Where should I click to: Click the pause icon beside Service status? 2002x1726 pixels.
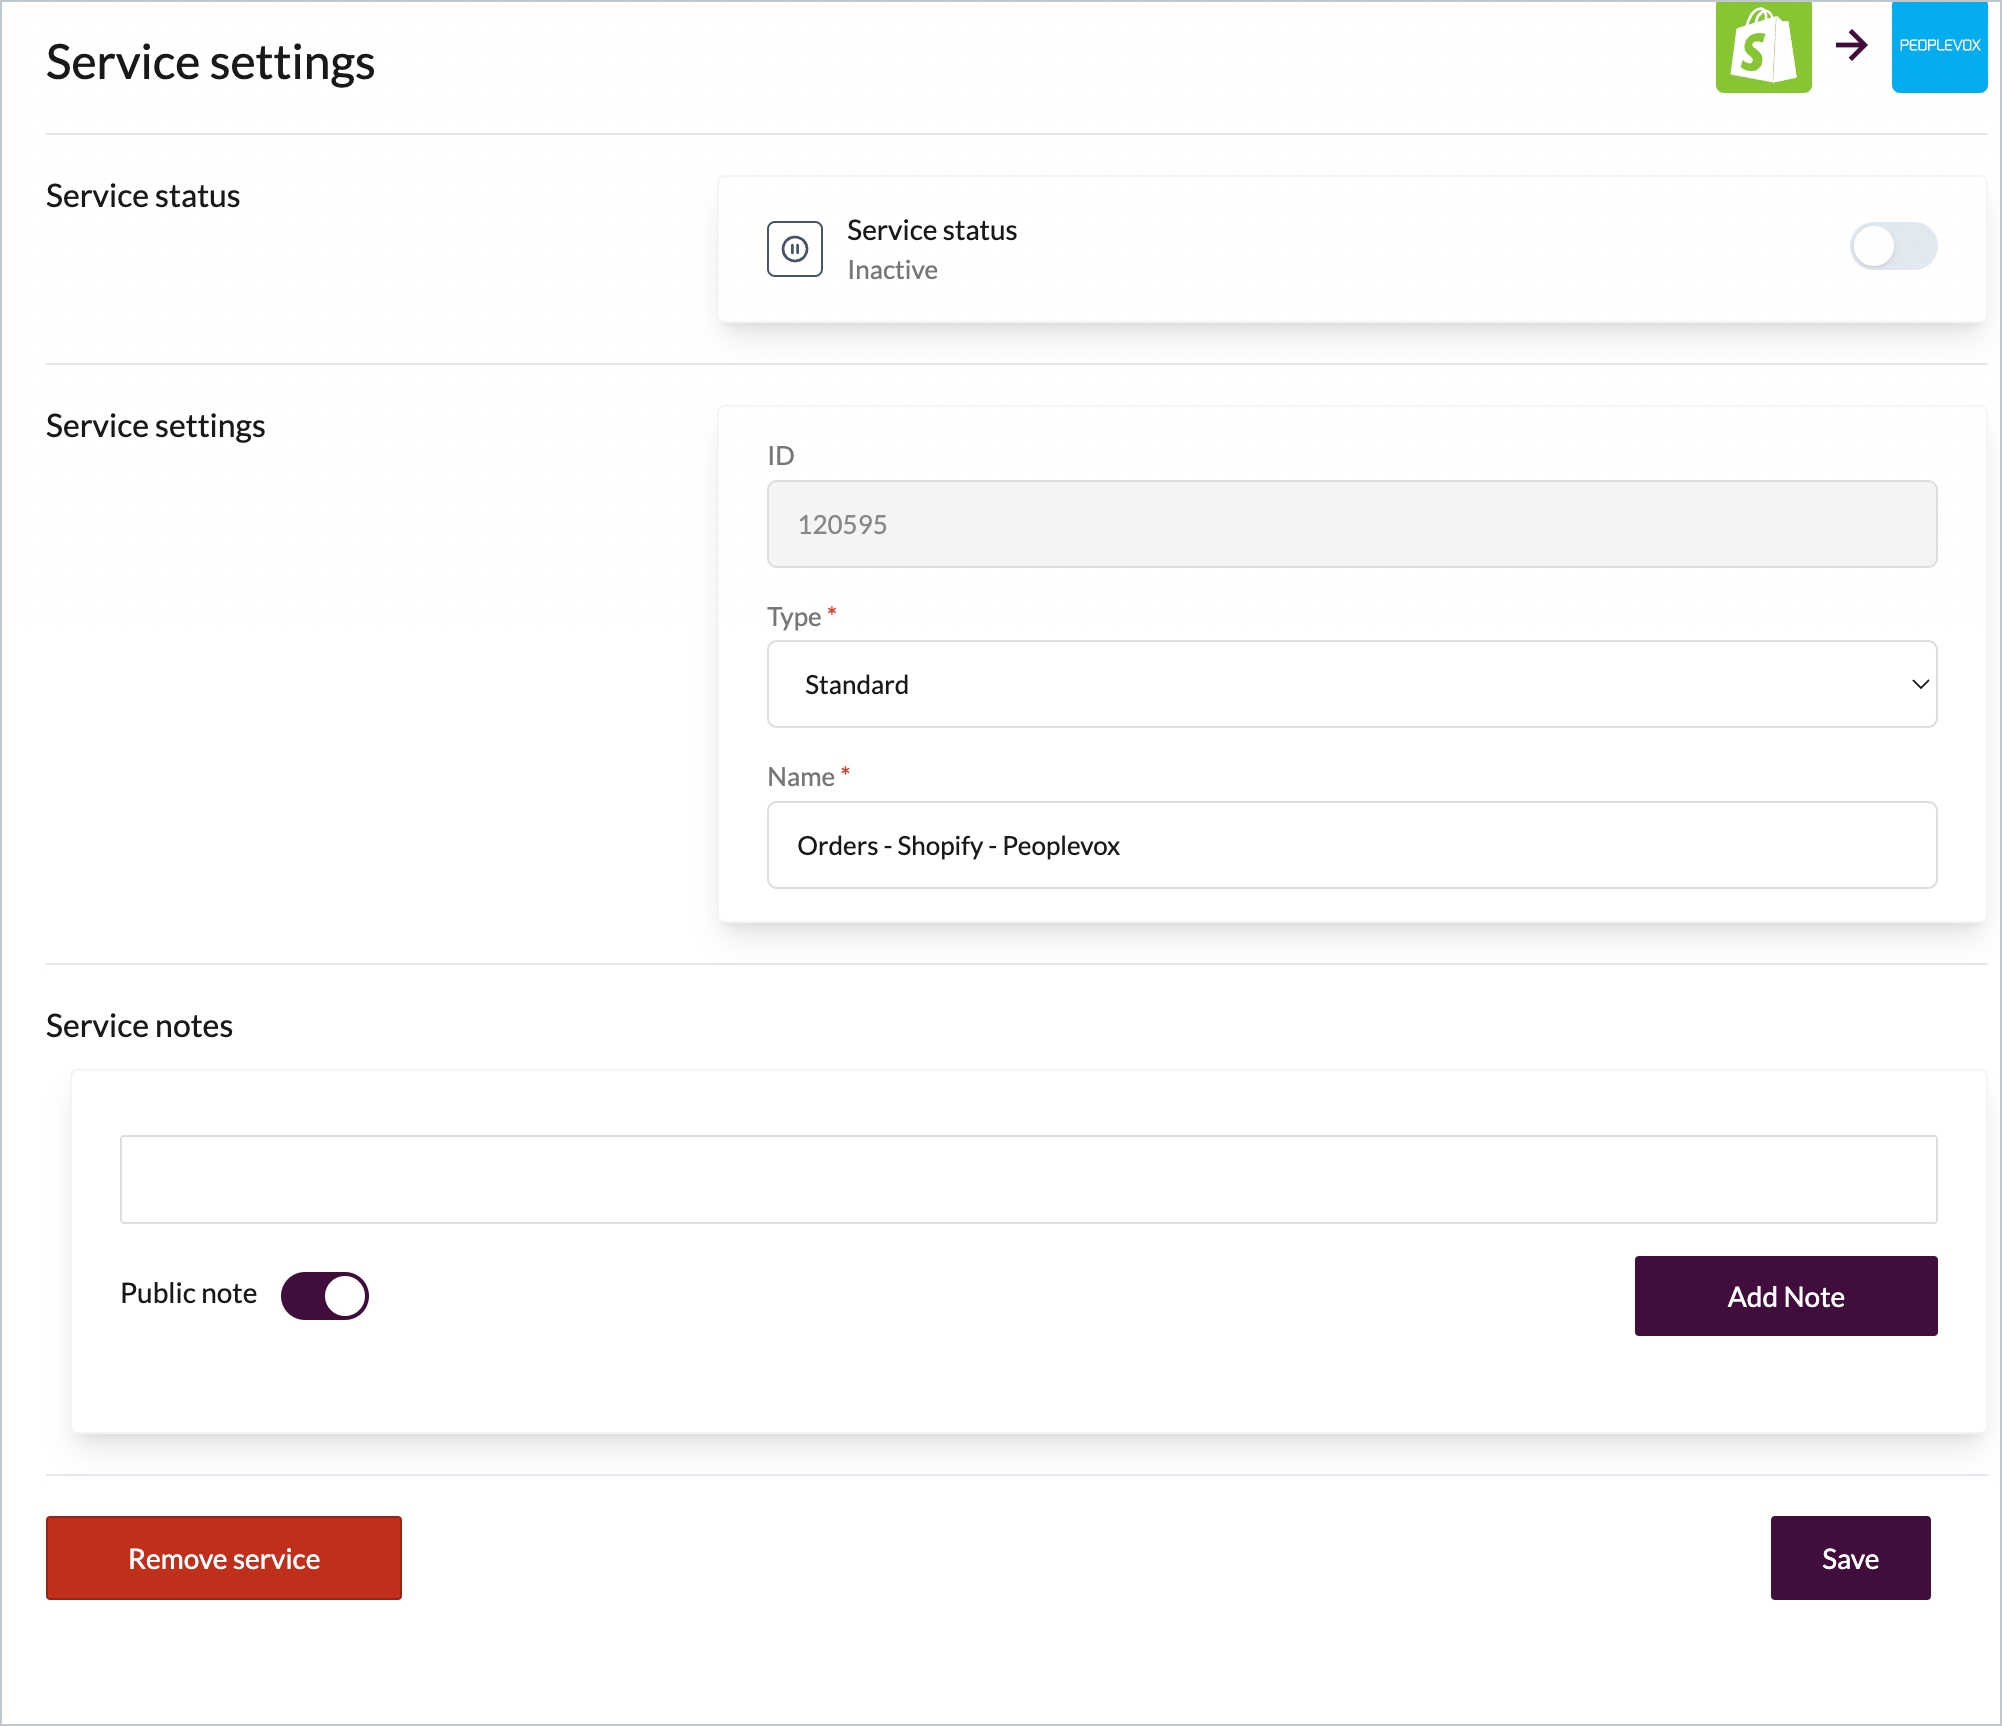click(x=795, y=249)
